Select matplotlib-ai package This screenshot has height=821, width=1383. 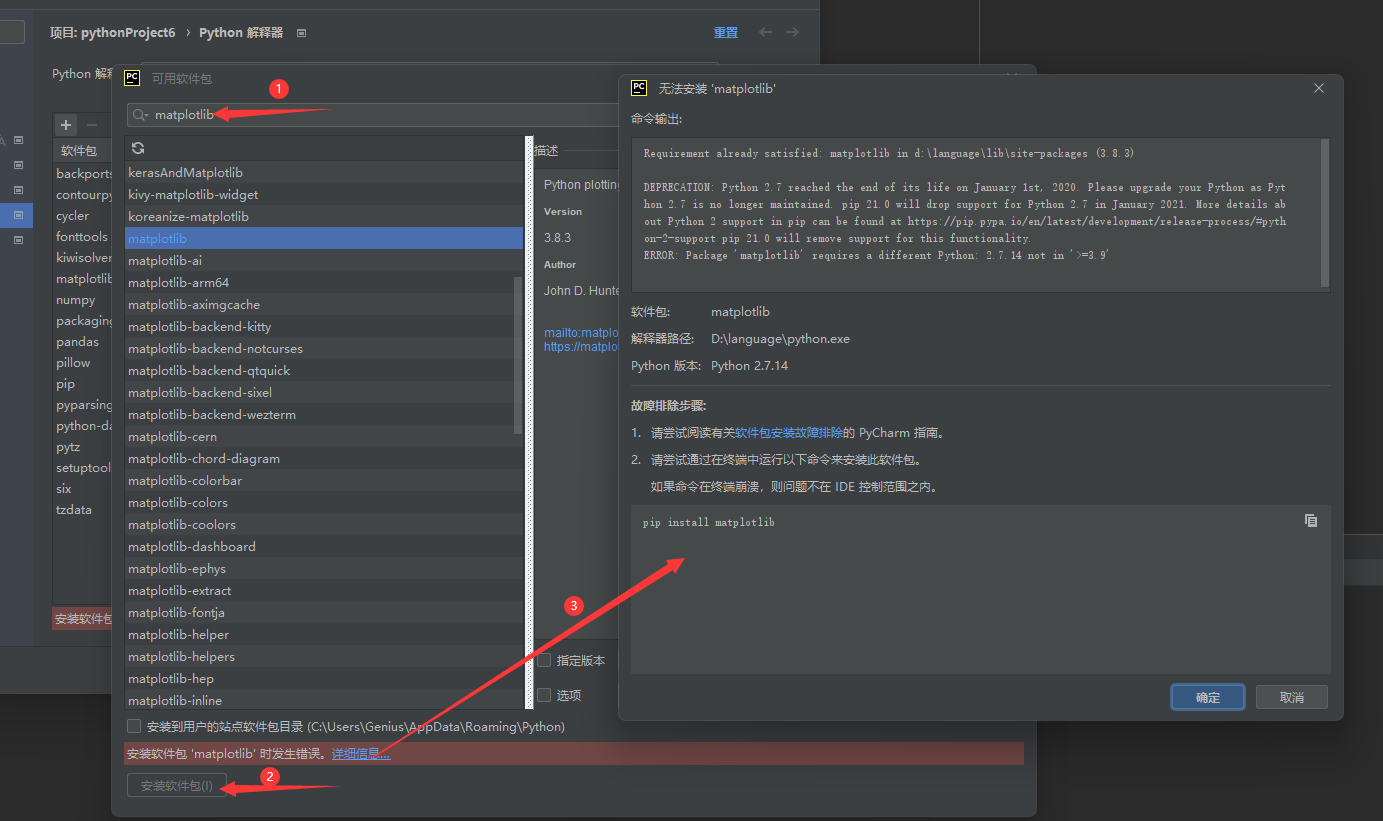click(x=324, y=260)
